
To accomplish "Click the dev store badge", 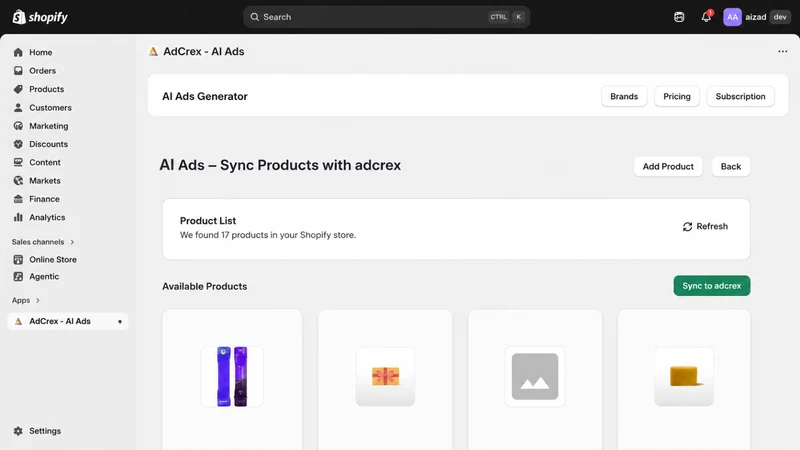I will pyautogui.click(x=780, y=17).
